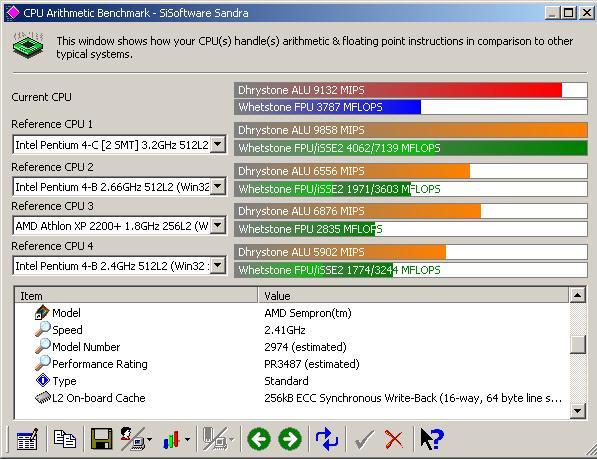Click the greyed-out device icon in toolbar
Screen dimensions: 597x459
coord(215,439)
